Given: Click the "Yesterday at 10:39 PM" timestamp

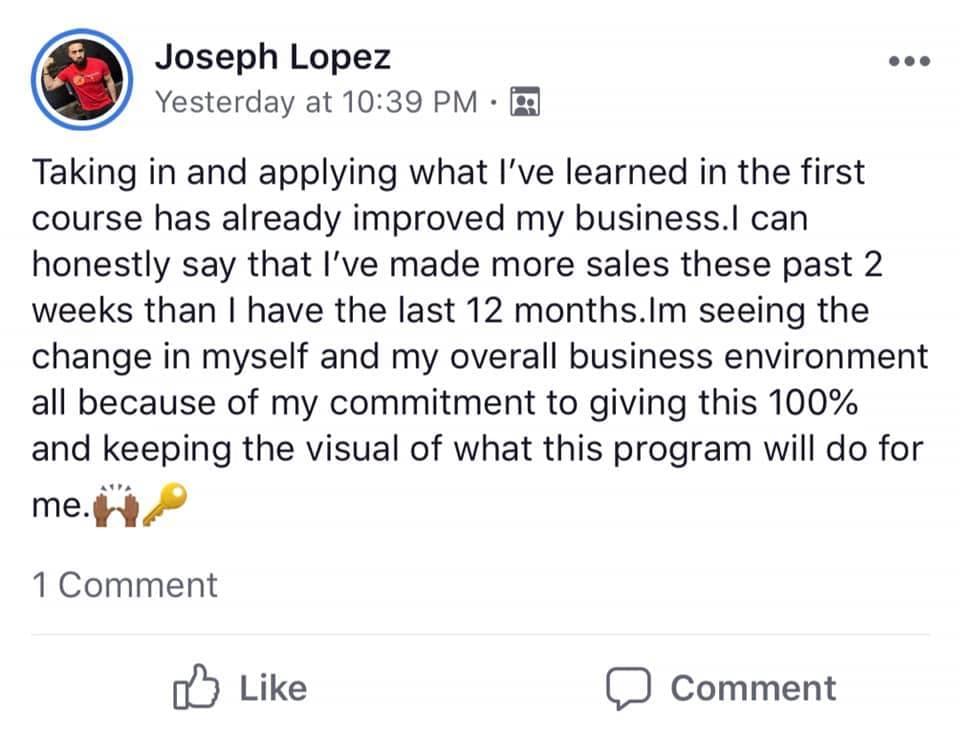Looking at the screenshot, I should pyautogui.click(x=318, y=102).
